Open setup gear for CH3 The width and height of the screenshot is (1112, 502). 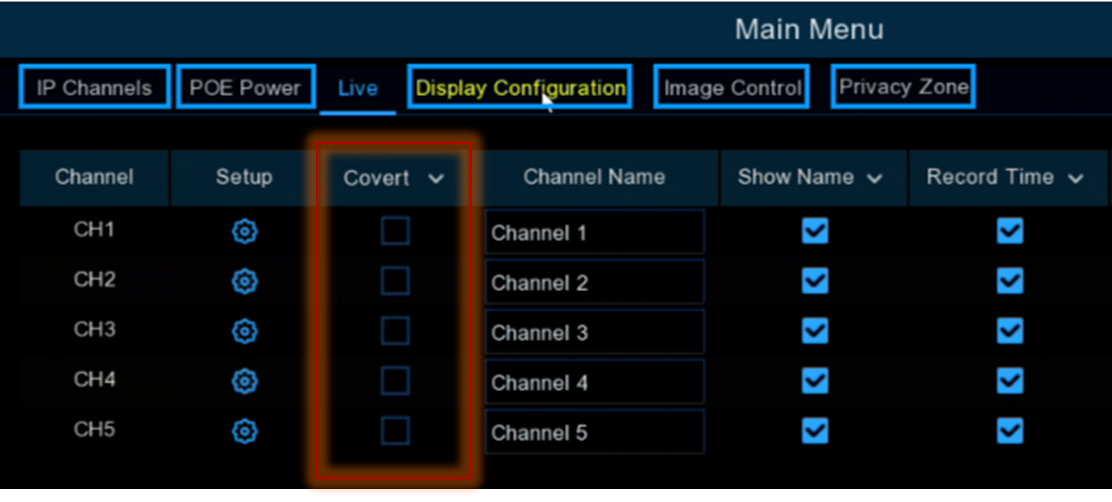245,331
